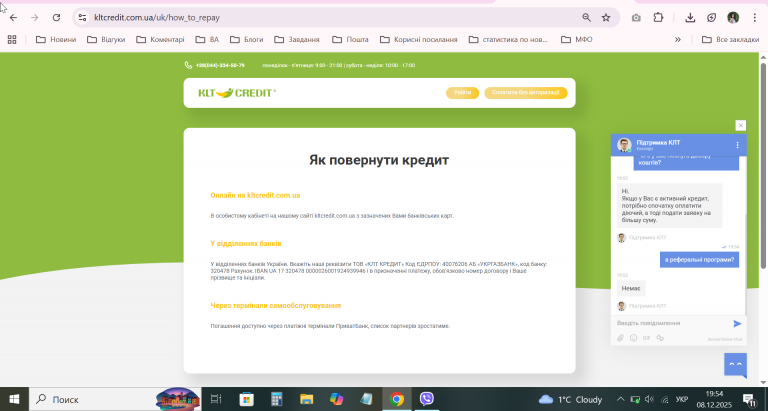
Task: Open the GIF picker in chat
Action: [x=647, y=338]
